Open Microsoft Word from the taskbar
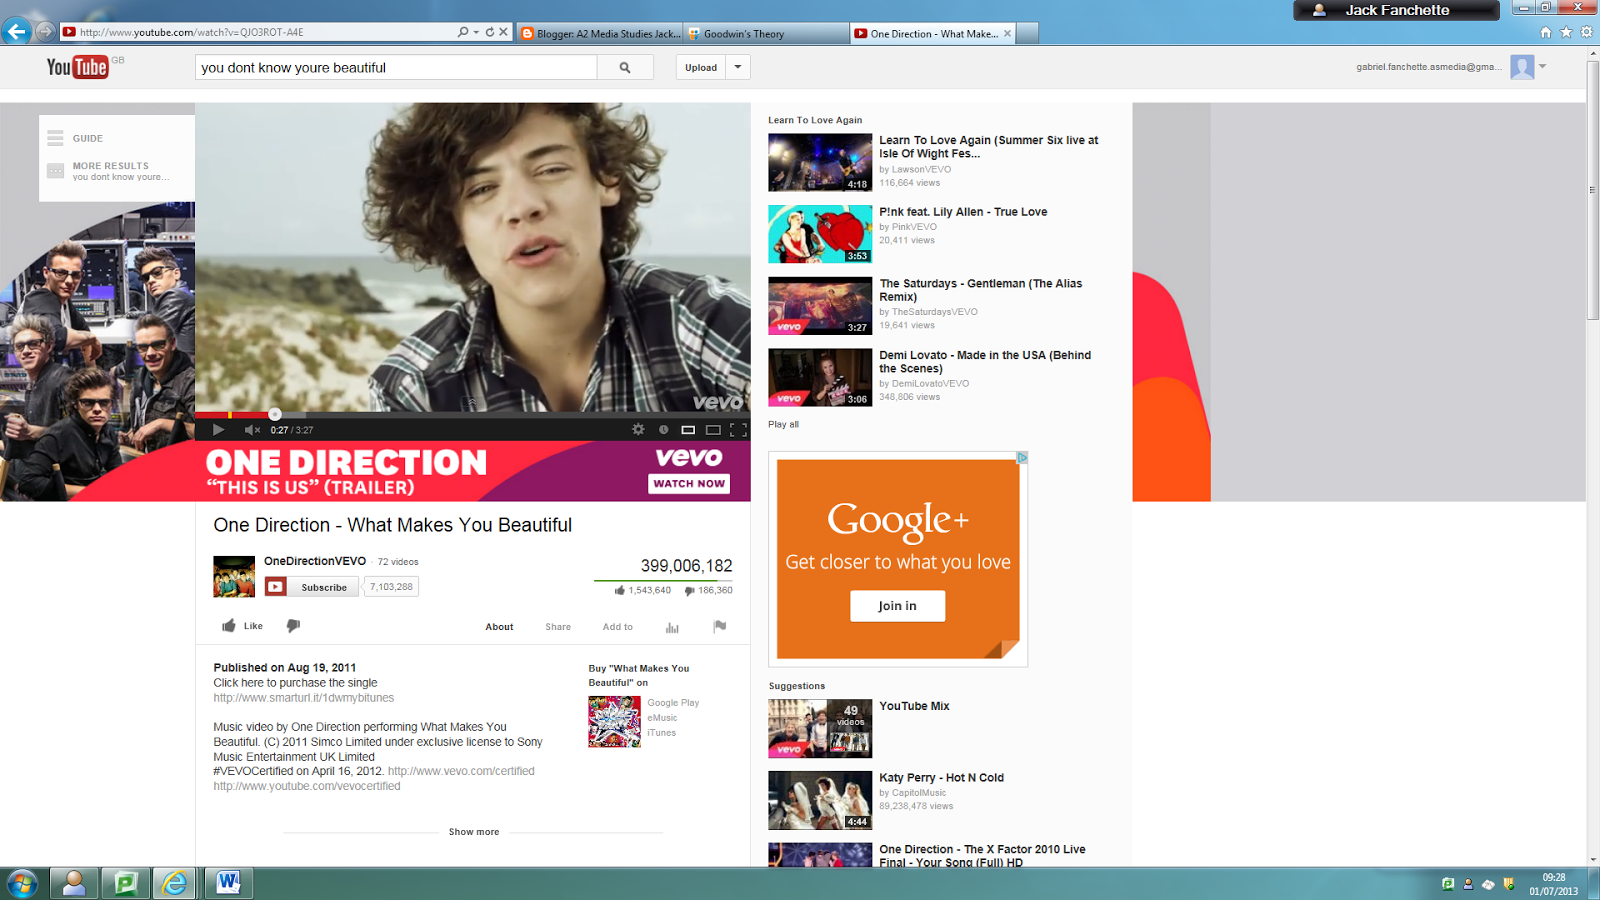This screenshot has width=1600, height=900. click(228, 882)
